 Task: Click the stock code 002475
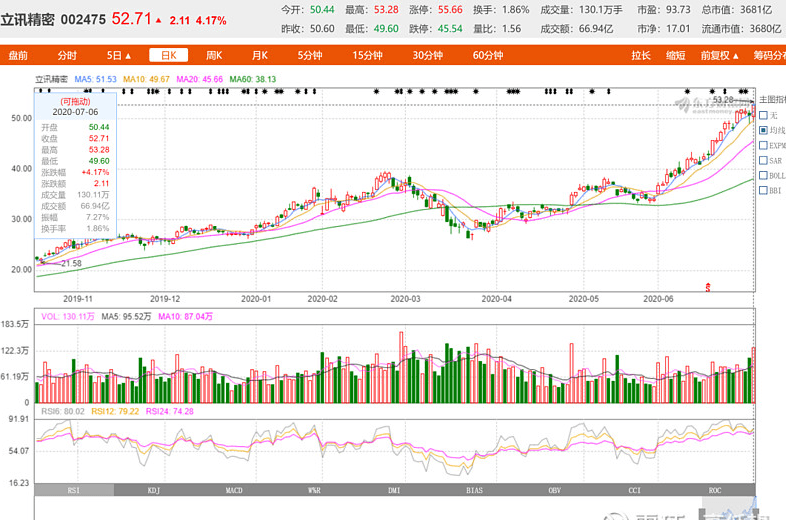pos(83,20)
